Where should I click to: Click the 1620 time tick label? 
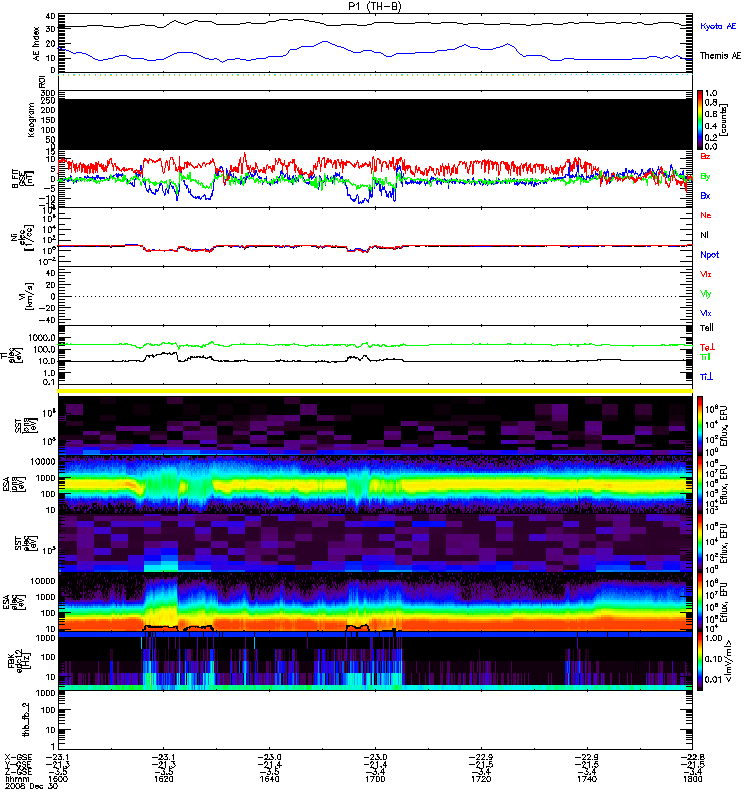pyautogui.click(x=163, y=780)
